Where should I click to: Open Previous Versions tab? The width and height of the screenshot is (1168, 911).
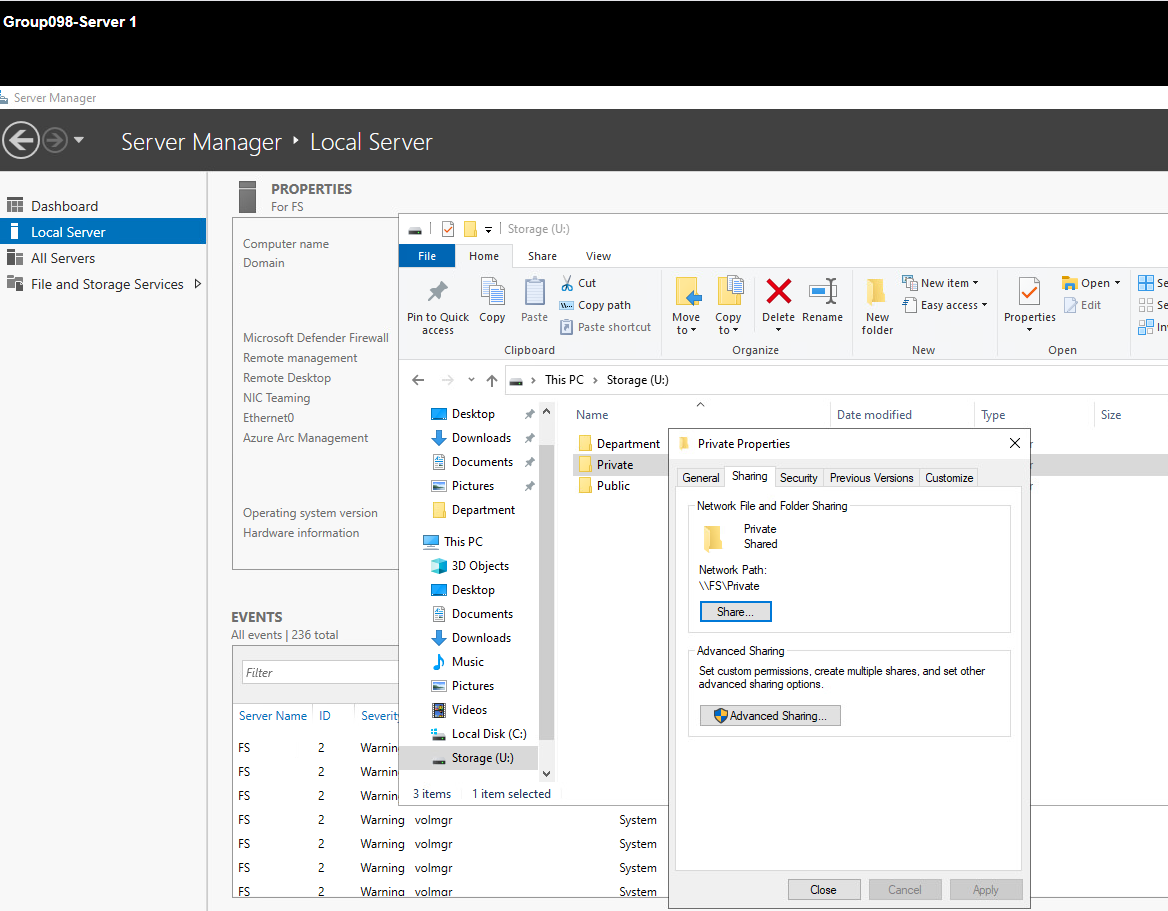[x=872, y=478]
